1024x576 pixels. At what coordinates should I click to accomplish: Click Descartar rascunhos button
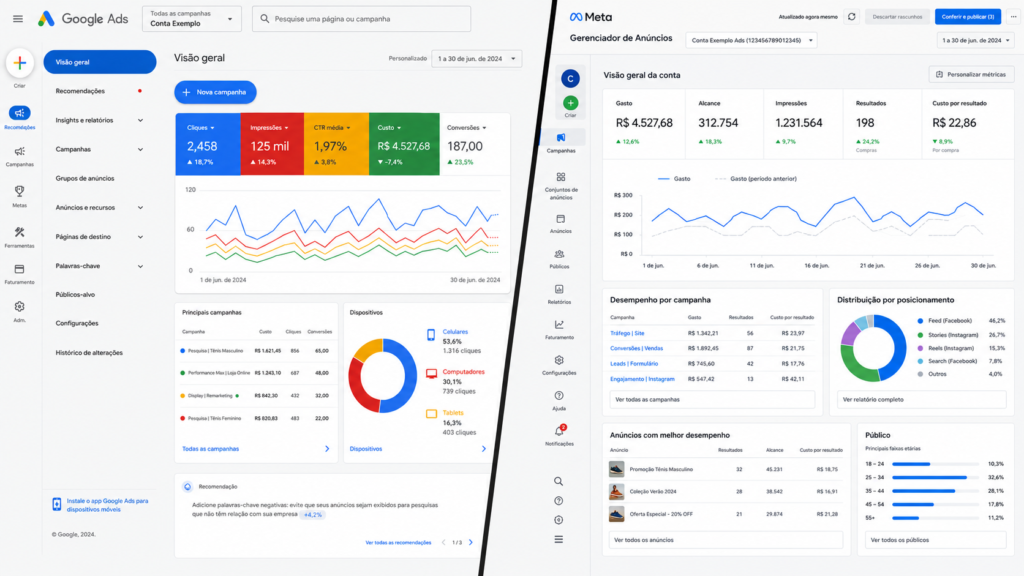[897, 17]
